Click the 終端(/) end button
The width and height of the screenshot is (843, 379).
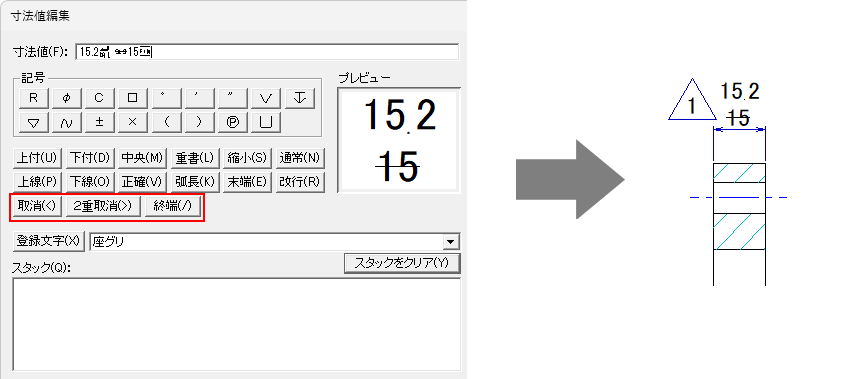173,206
